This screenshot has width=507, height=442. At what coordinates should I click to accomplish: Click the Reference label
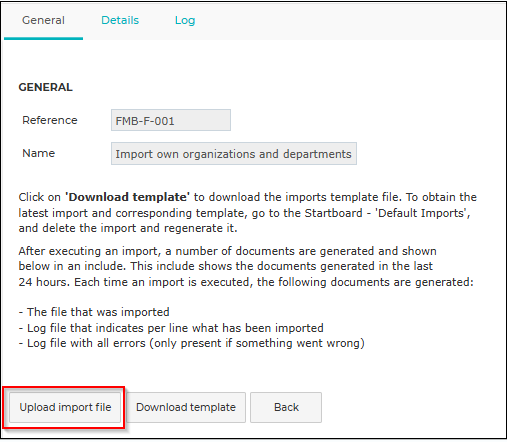[50, 120]
